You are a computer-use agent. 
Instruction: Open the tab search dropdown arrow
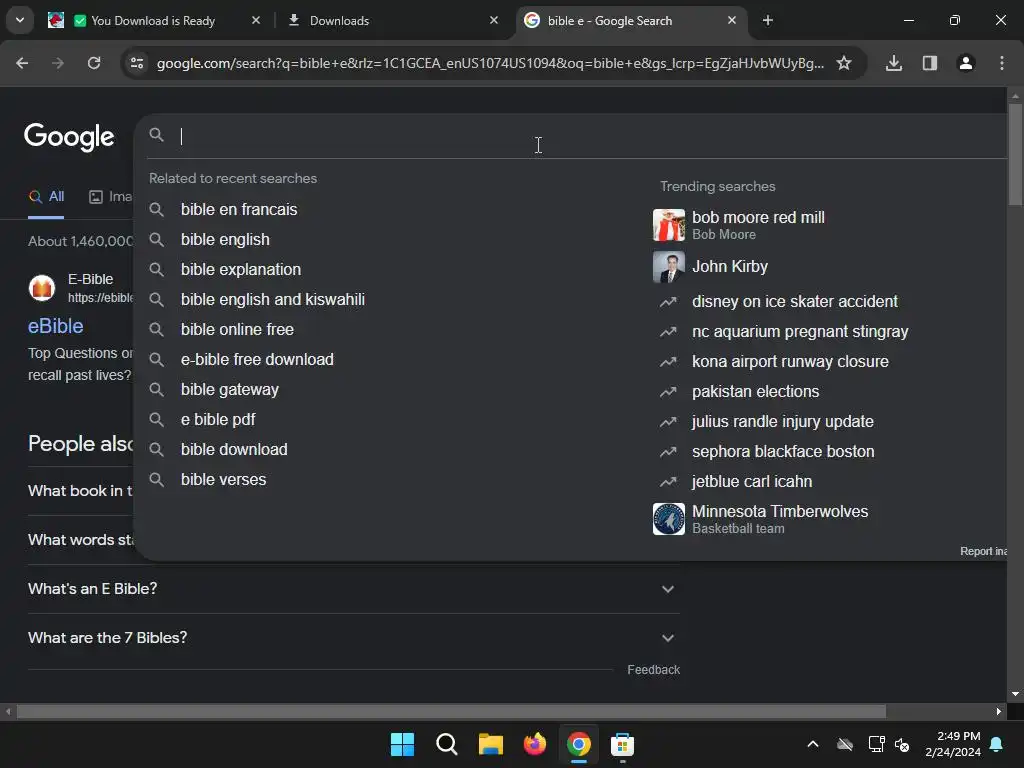click(x=20, y=20)
